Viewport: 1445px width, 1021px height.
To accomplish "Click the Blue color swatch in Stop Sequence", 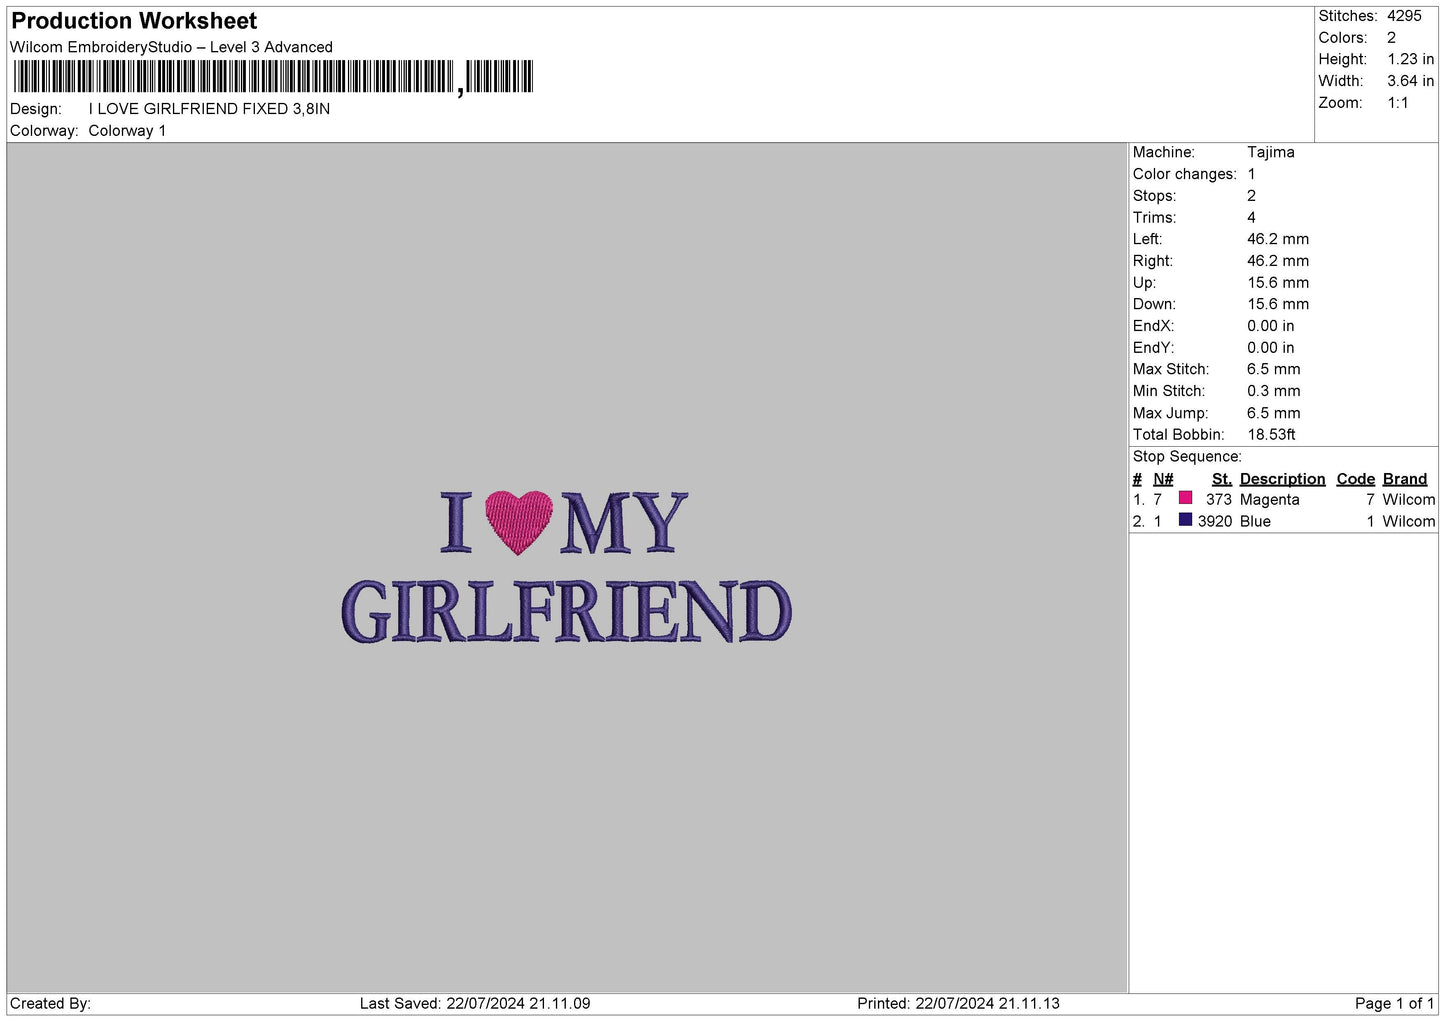I will click(x=1185, y=520).
